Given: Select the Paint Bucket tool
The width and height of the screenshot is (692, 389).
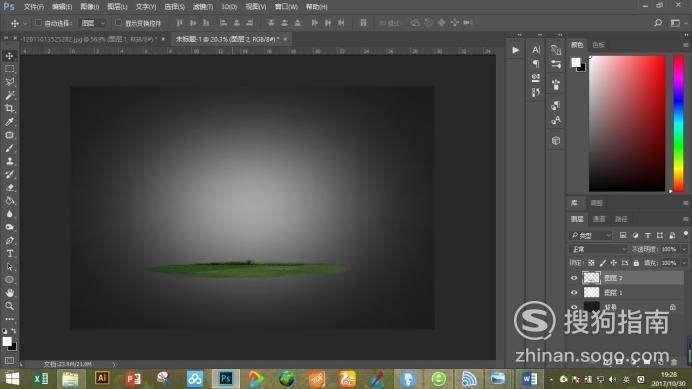Looking at the screenshot, I should [x=9, y=201].
